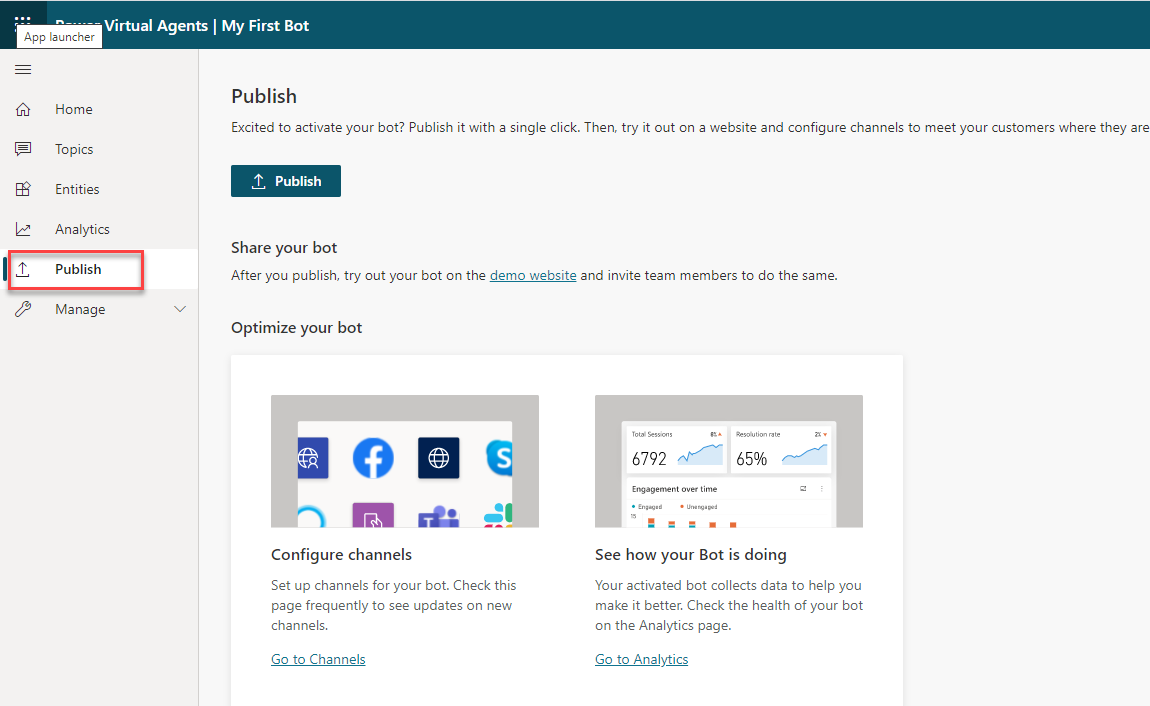Click the Configure channels thumbnail image

405,461
